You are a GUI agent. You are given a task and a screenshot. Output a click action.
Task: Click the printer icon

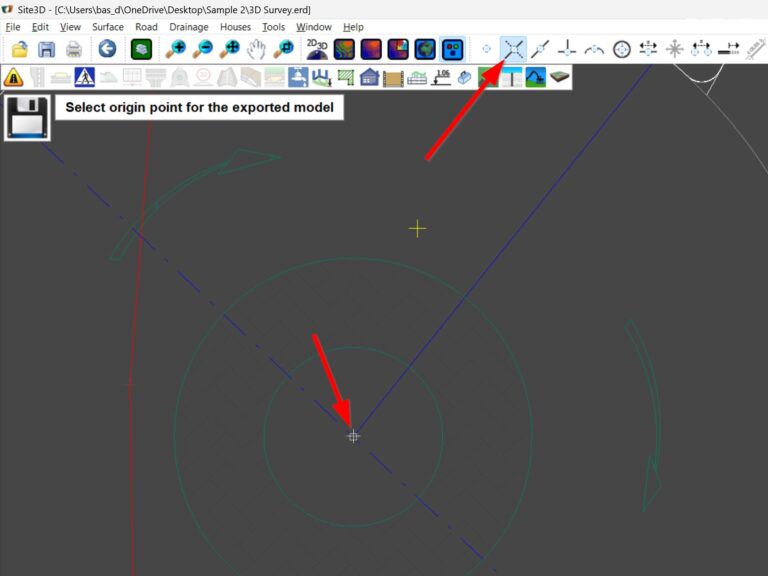pyautogui.click(x=74, y=49)
